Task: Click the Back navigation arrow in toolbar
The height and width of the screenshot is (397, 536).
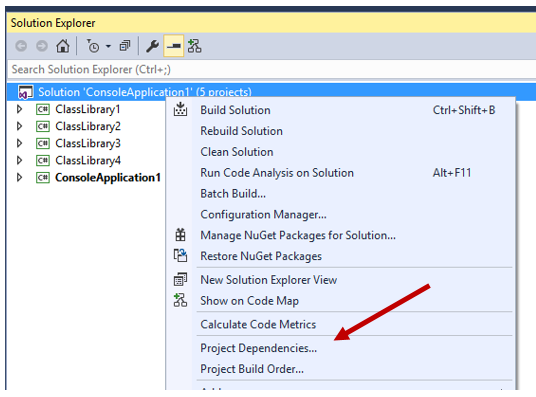Action: point(21,46)
